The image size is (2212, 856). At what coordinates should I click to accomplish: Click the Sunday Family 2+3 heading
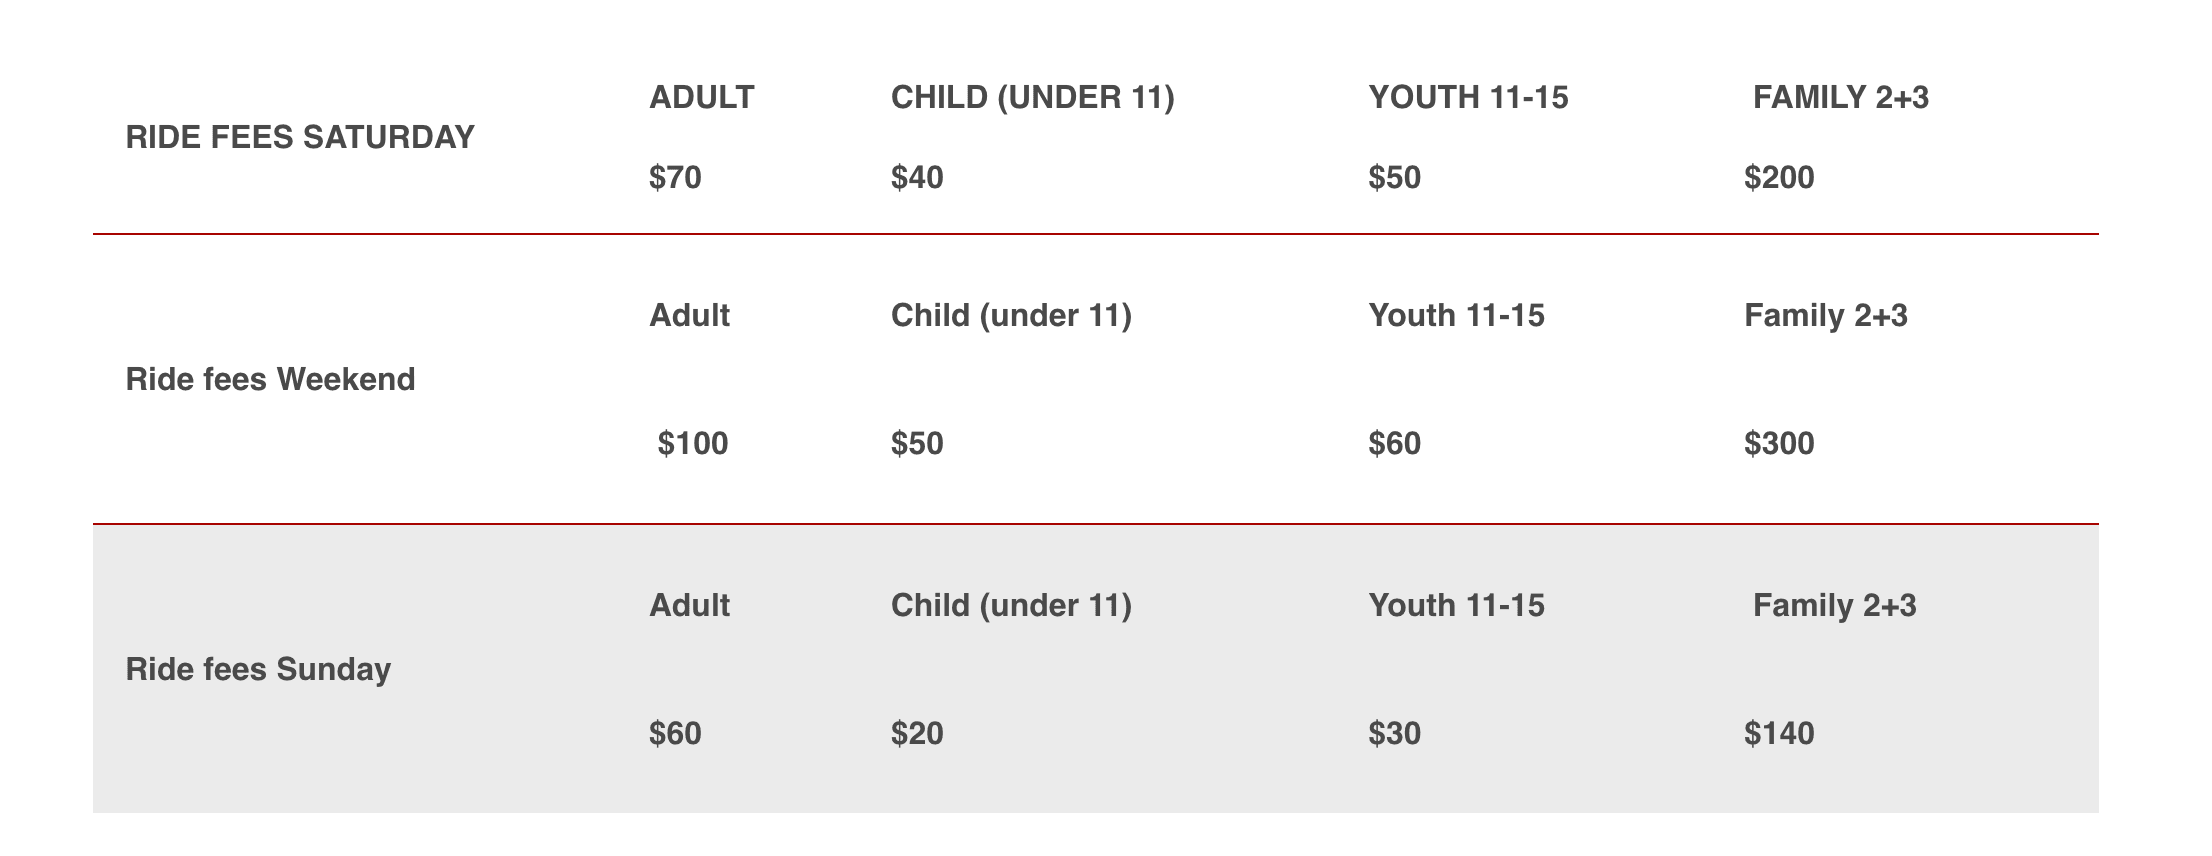pyautogui.click(x=1835, y=605)
